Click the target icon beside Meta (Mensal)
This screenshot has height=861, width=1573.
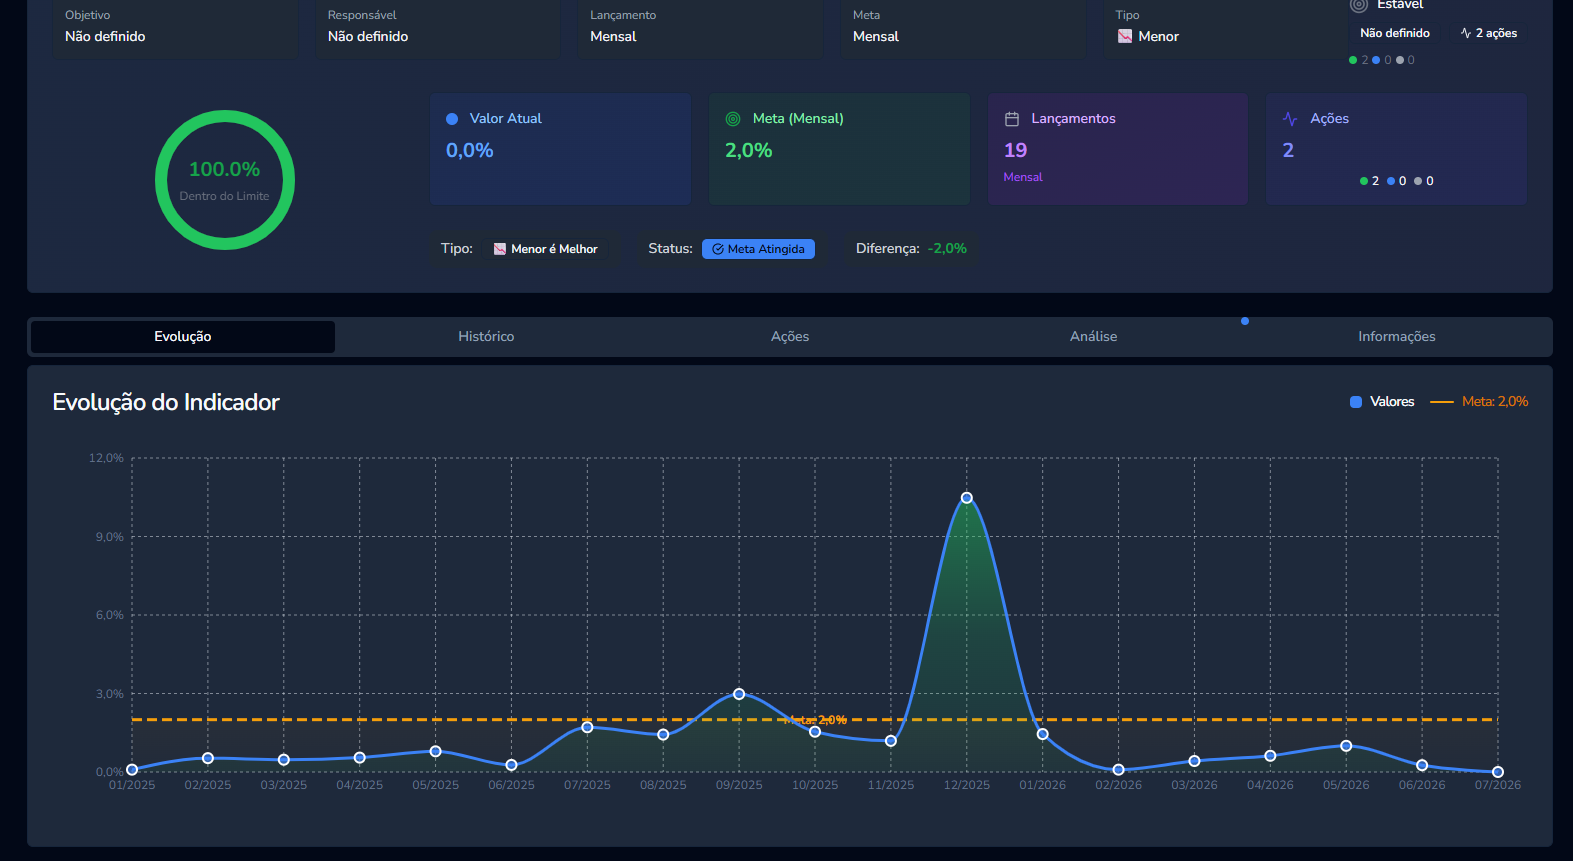coord(733,118)
